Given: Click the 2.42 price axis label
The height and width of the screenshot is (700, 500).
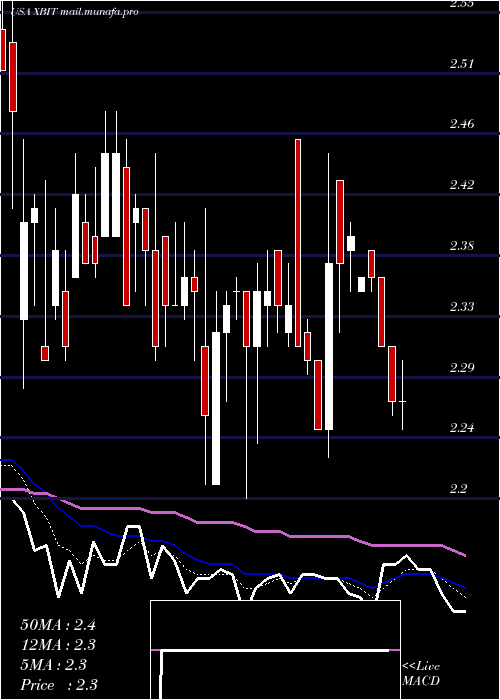Looking at the screenshot, I should pos(462,185).
